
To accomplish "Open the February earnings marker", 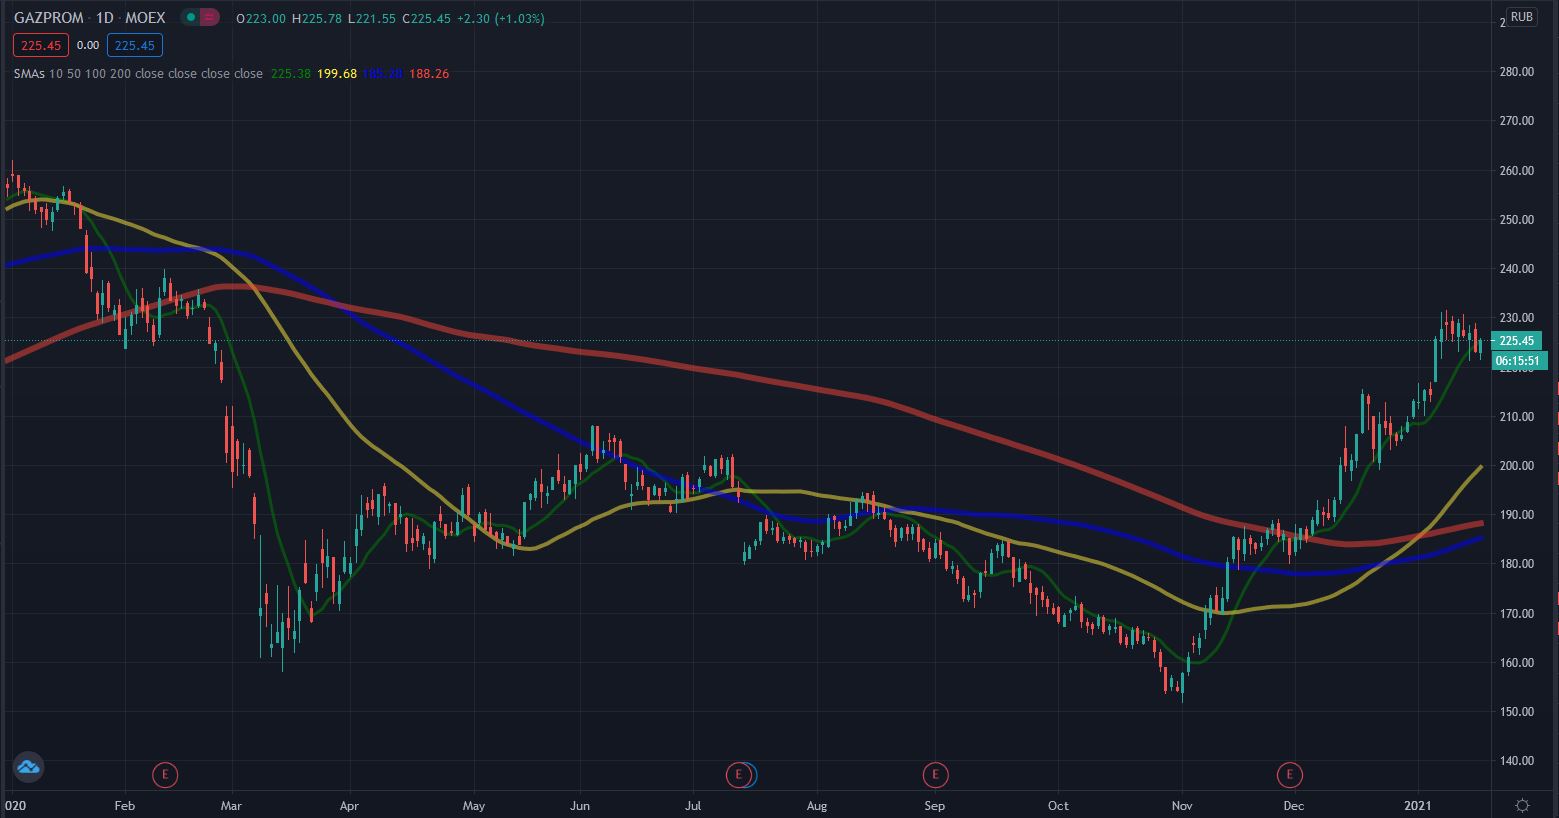I will (164, 774).
